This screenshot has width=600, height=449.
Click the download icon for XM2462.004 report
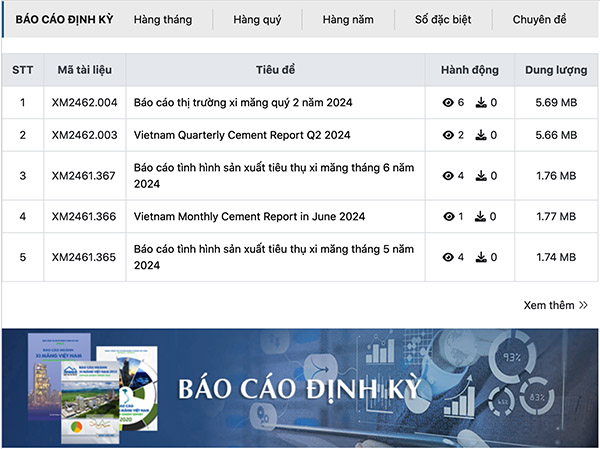(481, 102)
